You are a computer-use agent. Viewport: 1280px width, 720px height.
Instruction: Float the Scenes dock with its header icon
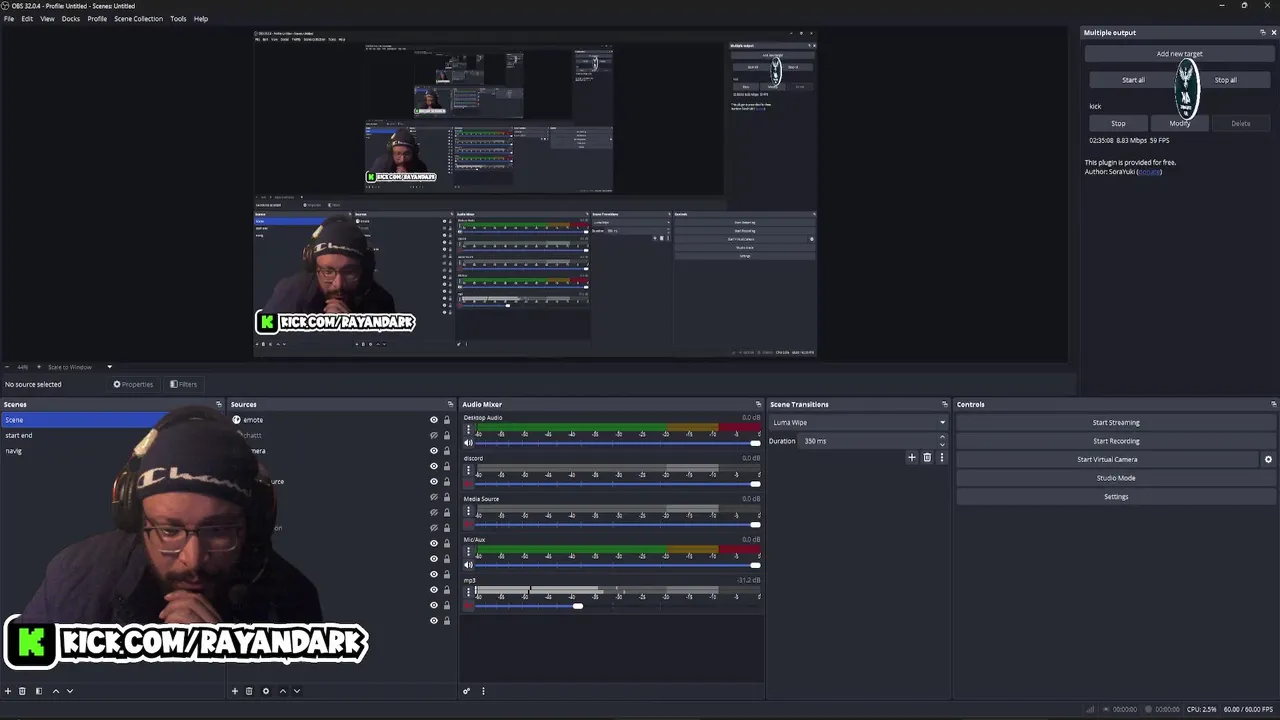point(219,404)
